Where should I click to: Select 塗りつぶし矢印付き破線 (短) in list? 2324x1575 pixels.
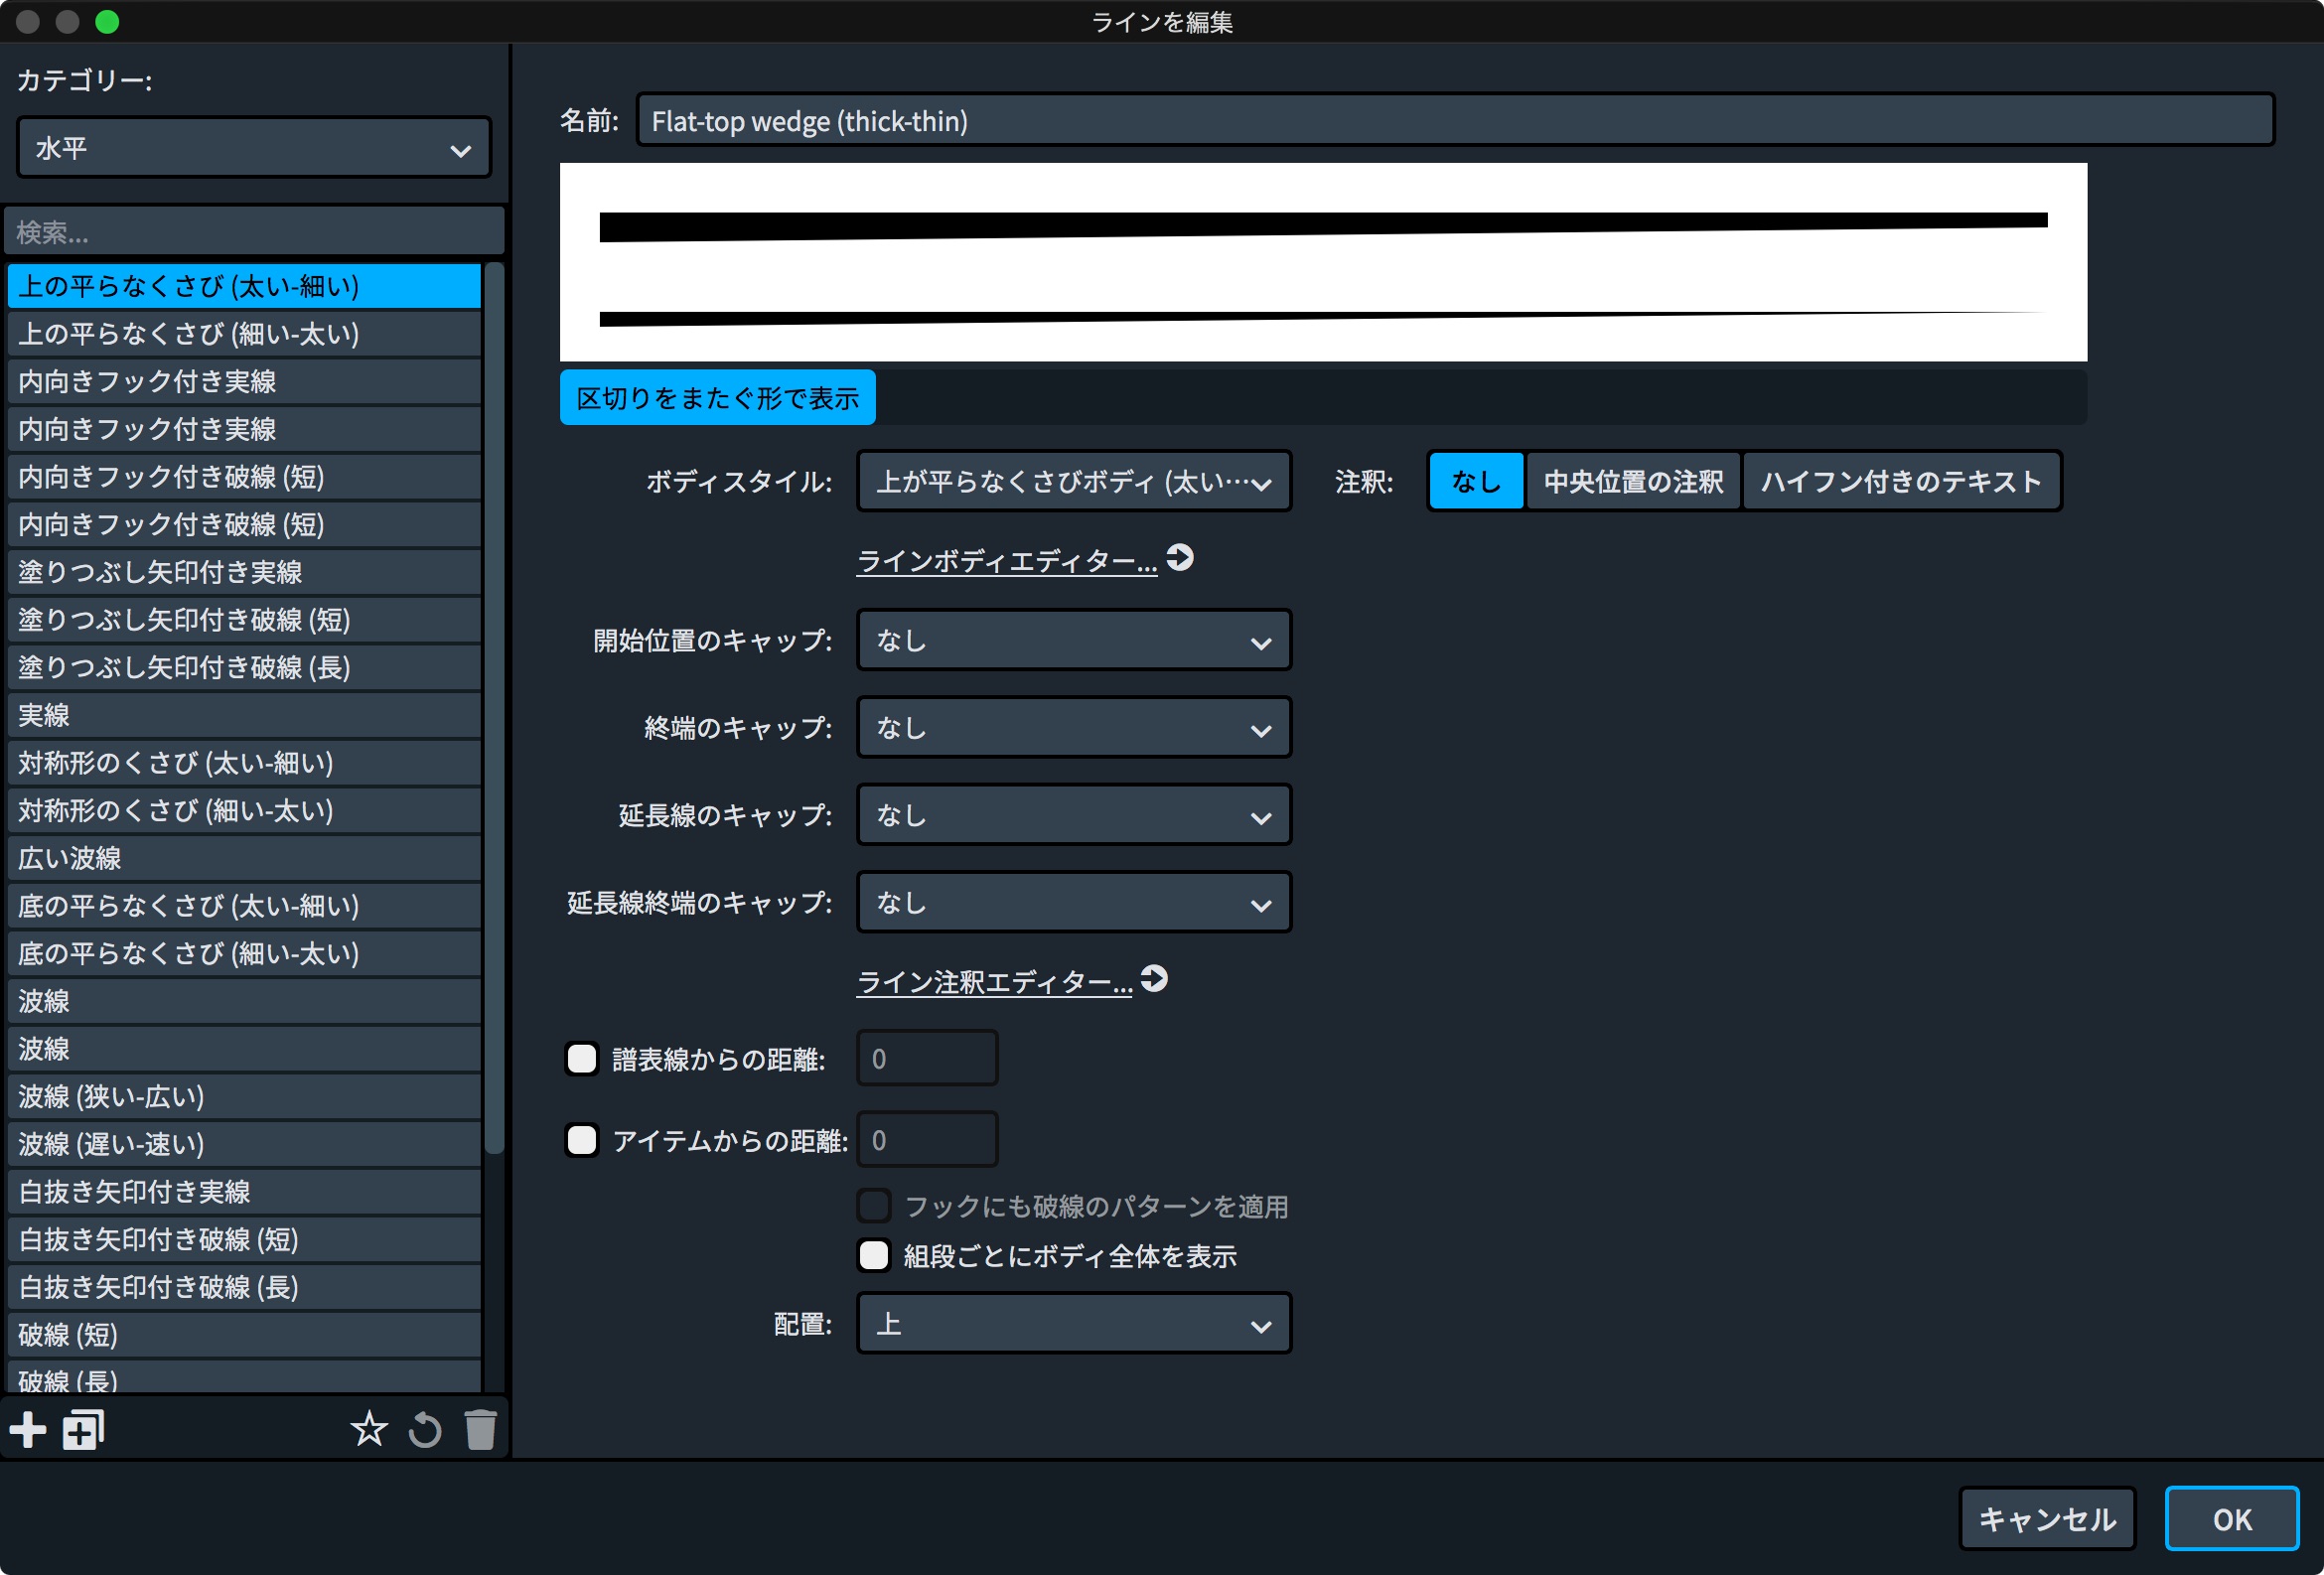pos(244,620)
